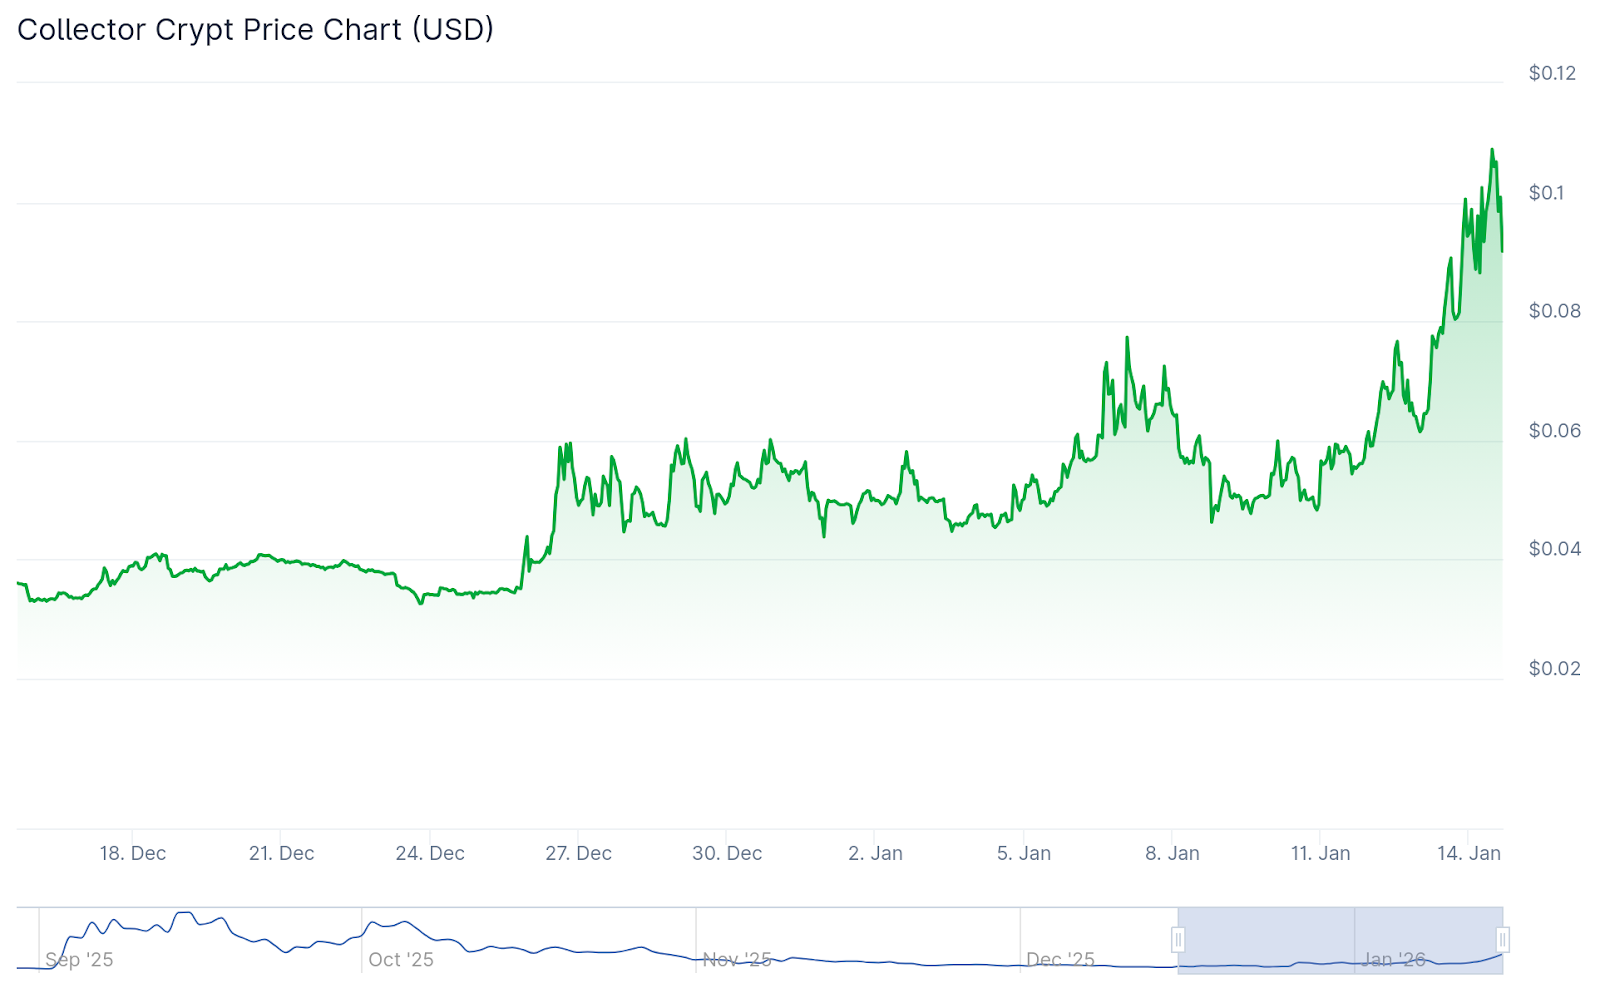Click the Nov '25 label in navigator

point(737,960)
